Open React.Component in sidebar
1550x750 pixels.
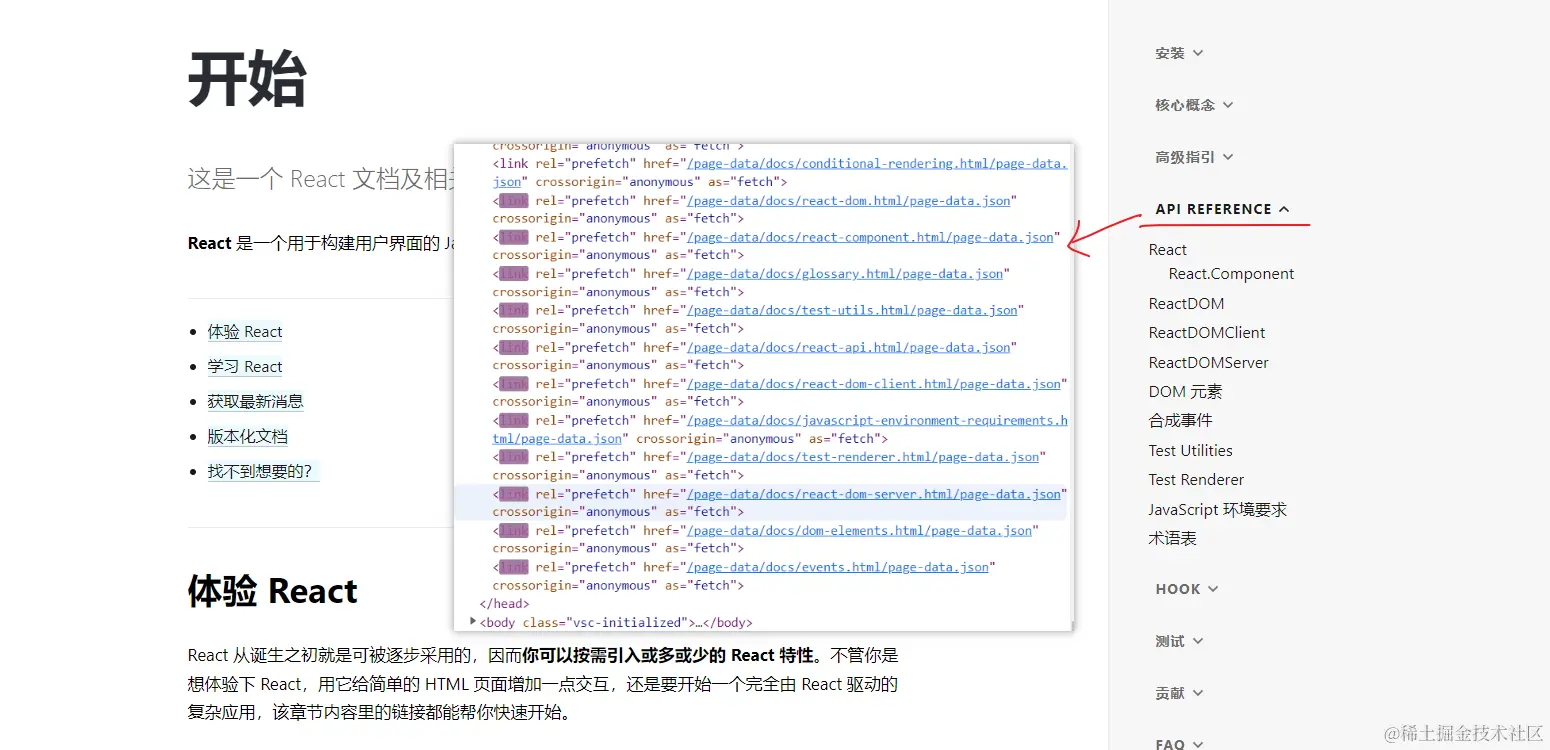click(x=1231, y=274)
